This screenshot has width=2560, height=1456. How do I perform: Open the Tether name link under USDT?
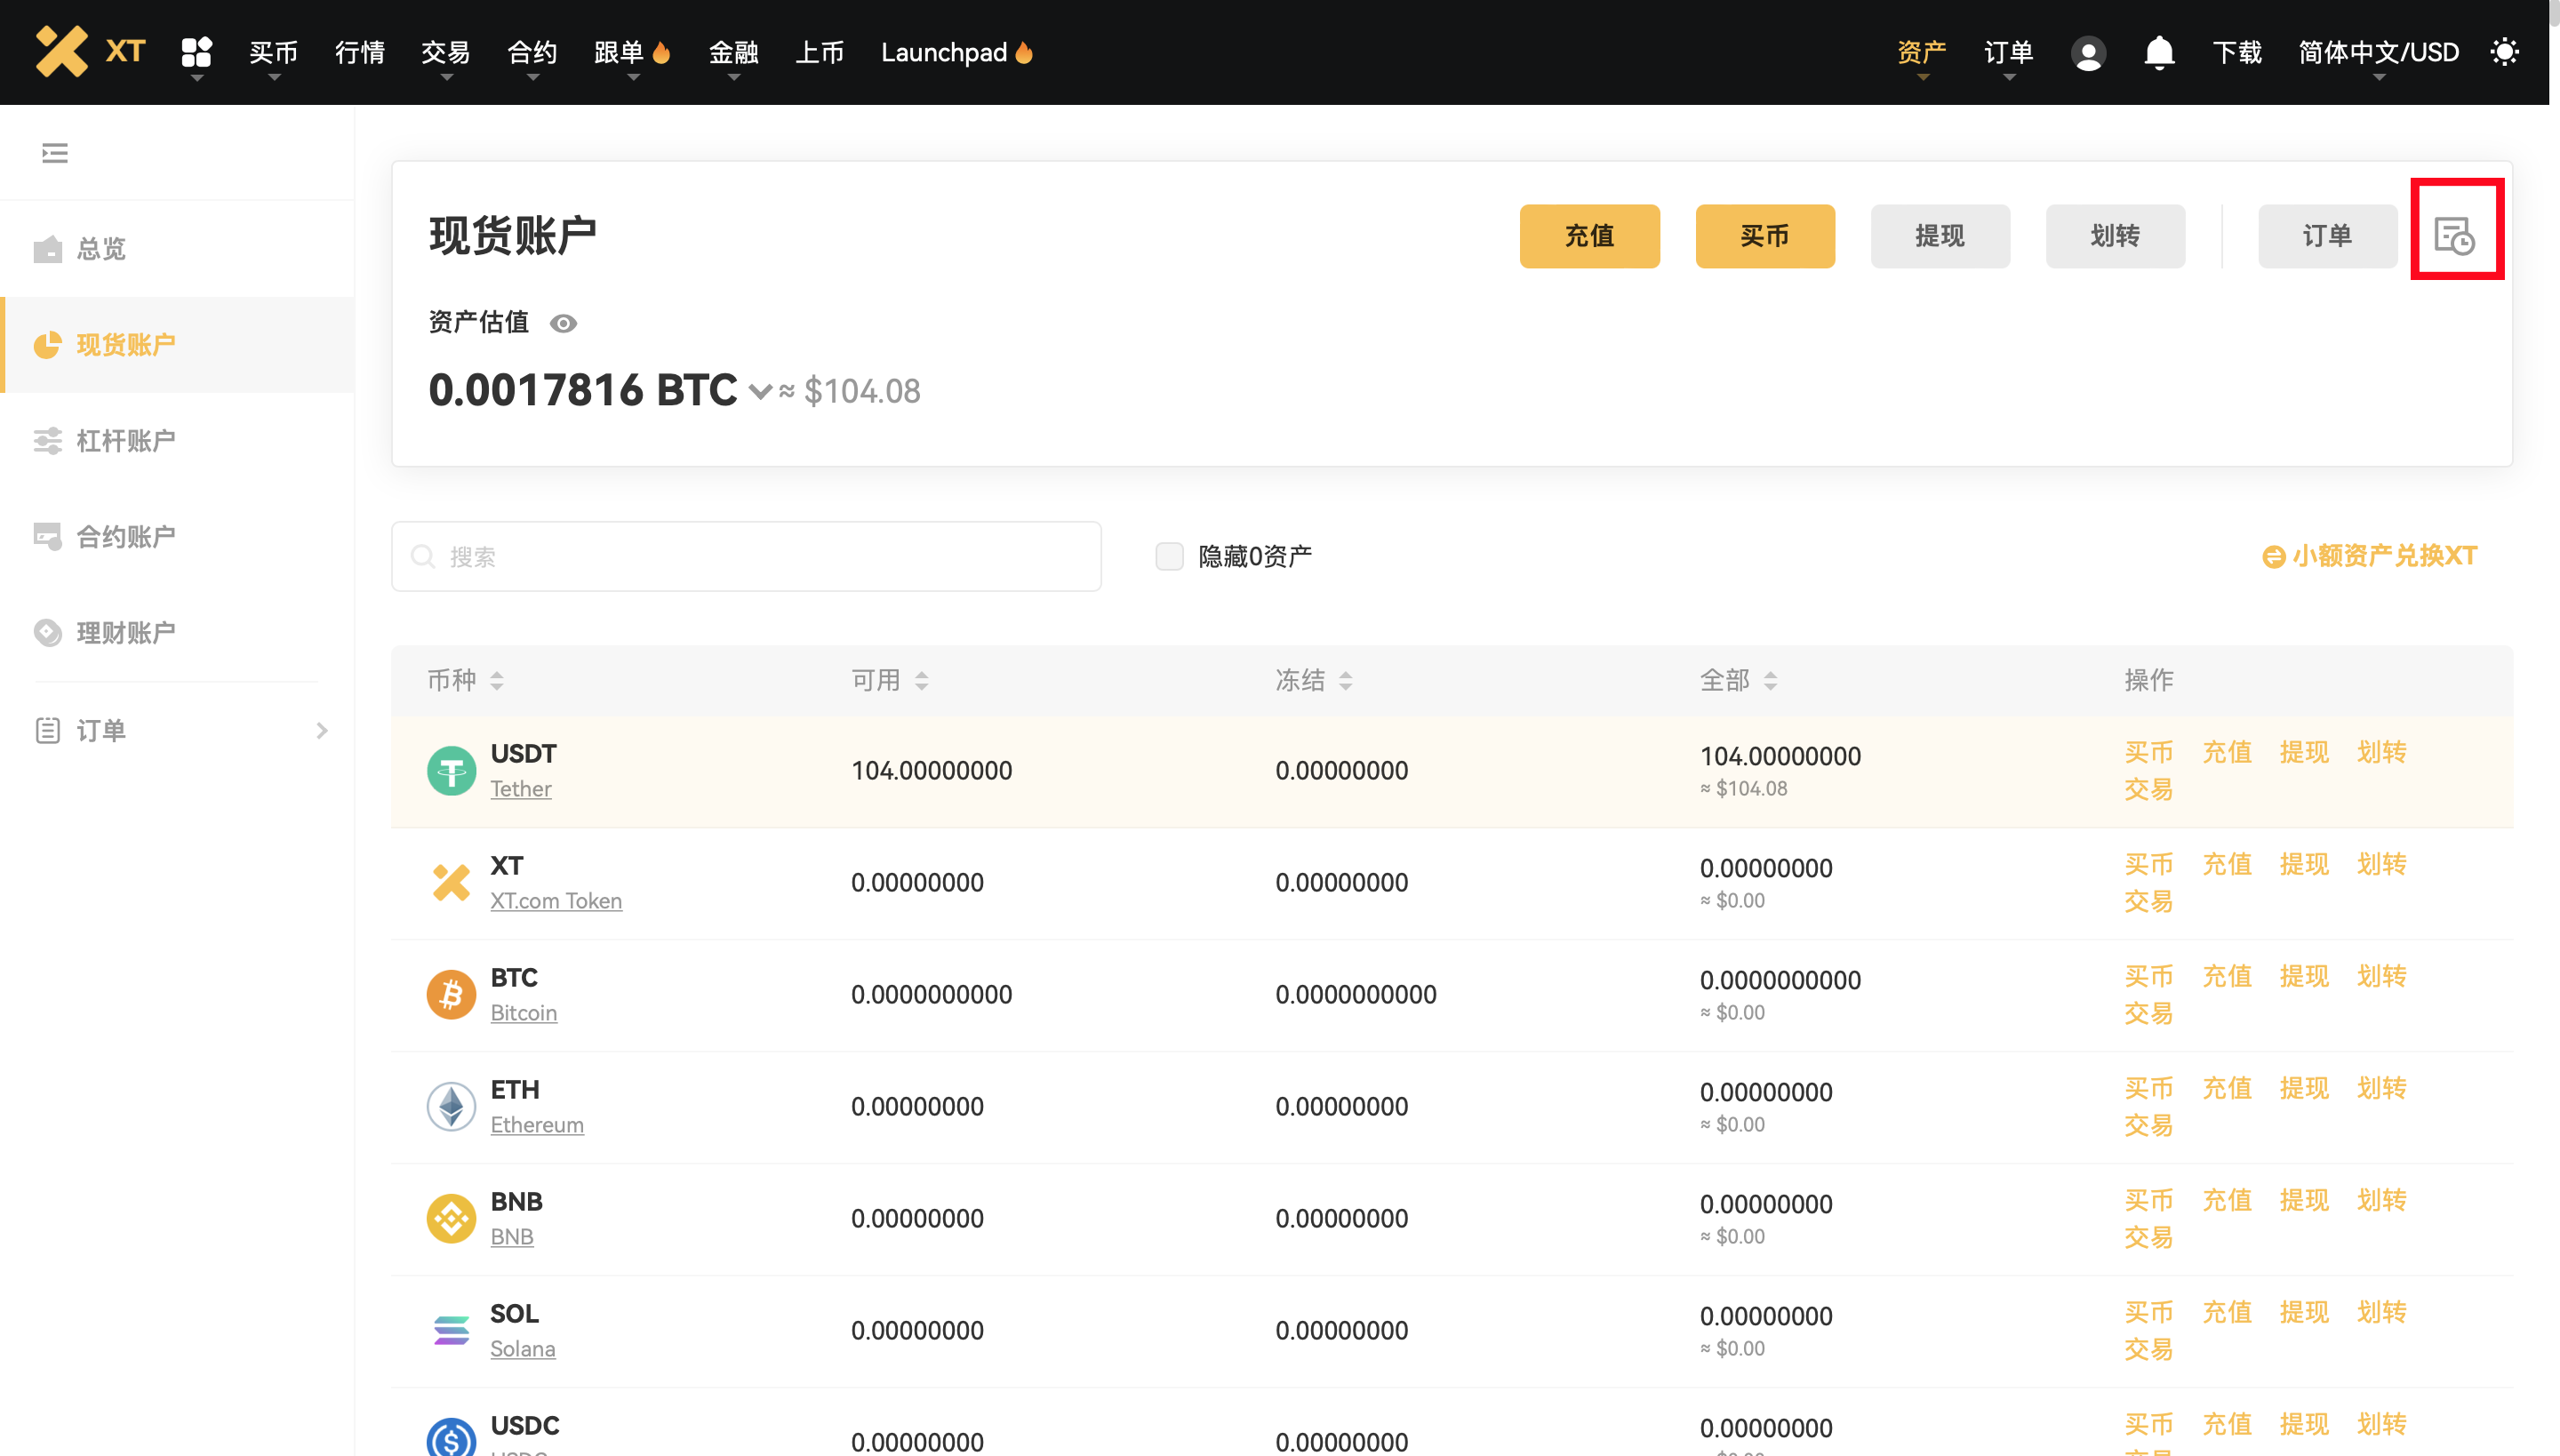[521, 789]
